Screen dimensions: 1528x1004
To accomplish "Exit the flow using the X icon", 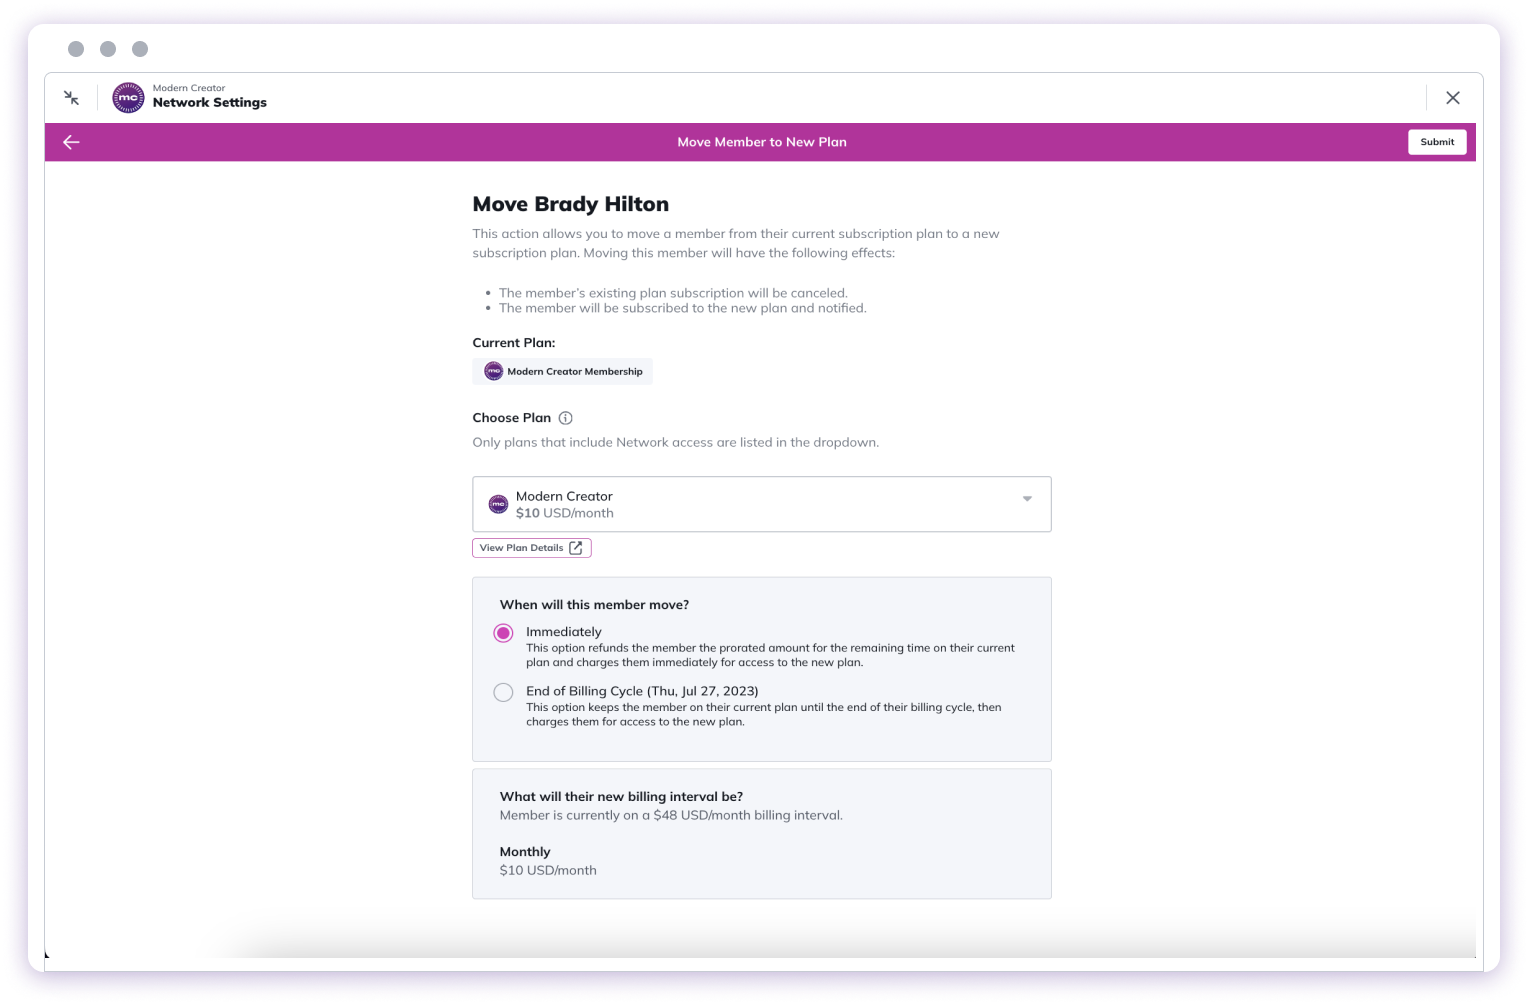I will [1453, 97].
